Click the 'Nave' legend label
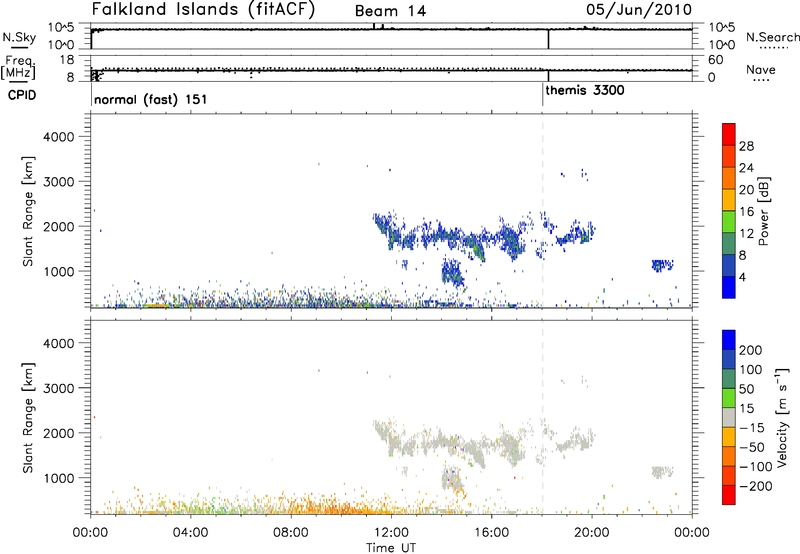The width and height of the screenshot is (800, 554). tap(761, 69)
